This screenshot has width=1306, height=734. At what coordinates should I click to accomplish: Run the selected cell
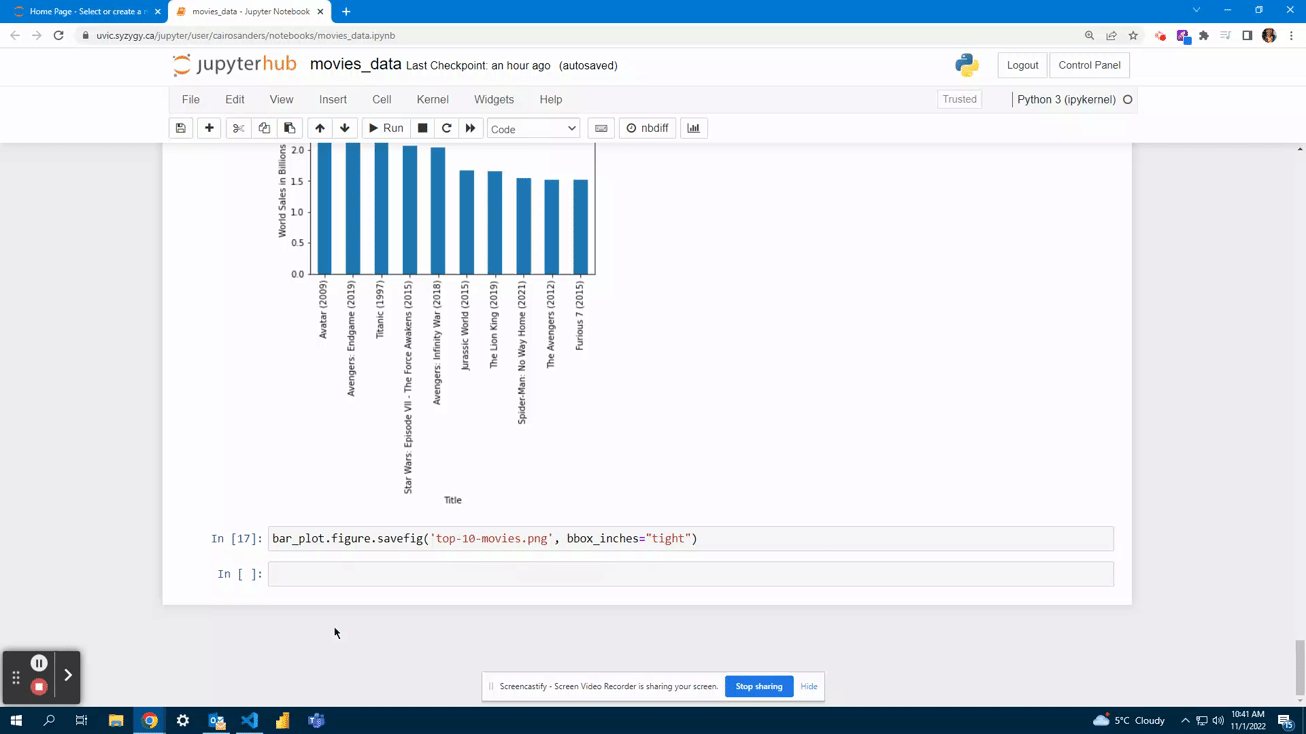[x=386, y=128]
